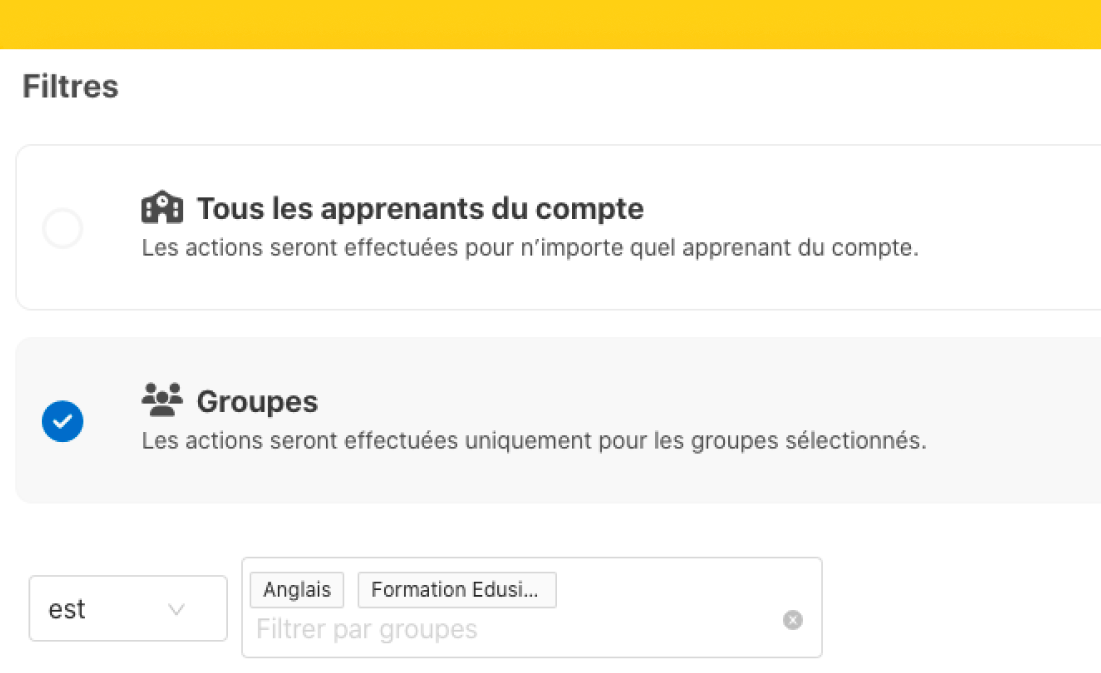Select the "Anglais" group tag

pos(297,589)
